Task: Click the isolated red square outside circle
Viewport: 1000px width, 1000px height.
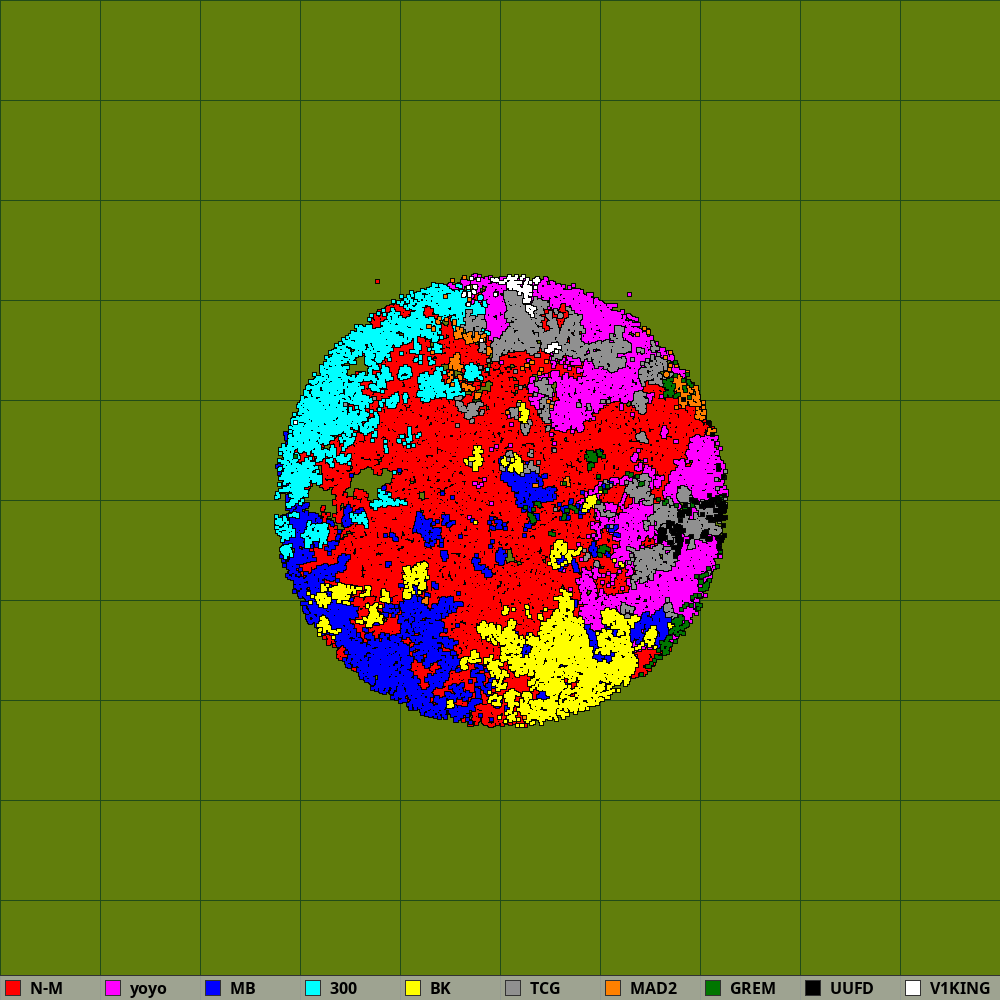Action: [377, 282]
